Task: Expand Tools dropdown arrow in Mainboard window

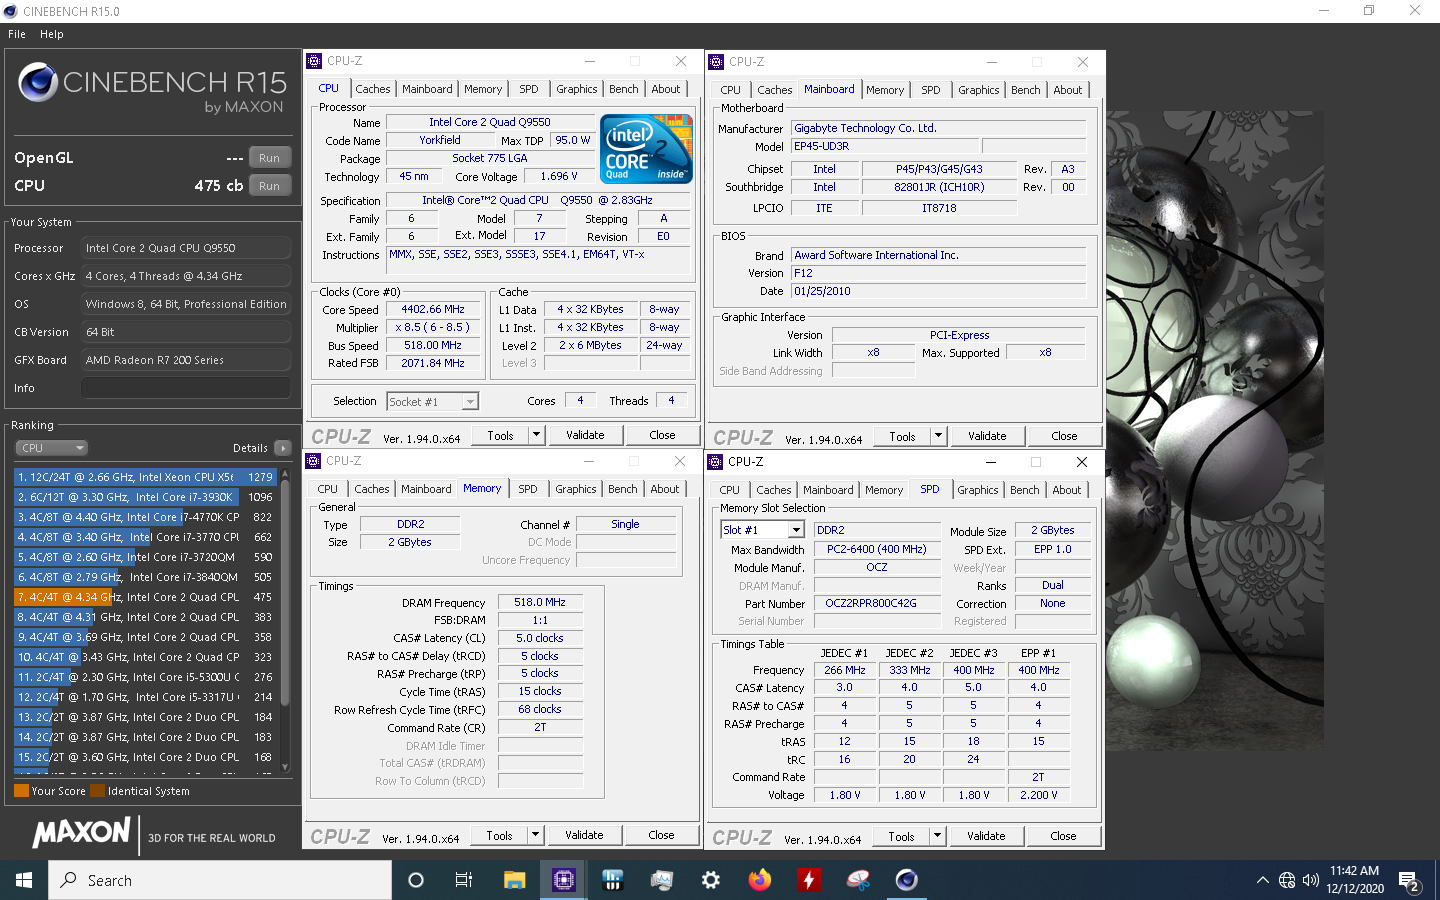Action: click(x=938, y=436)
